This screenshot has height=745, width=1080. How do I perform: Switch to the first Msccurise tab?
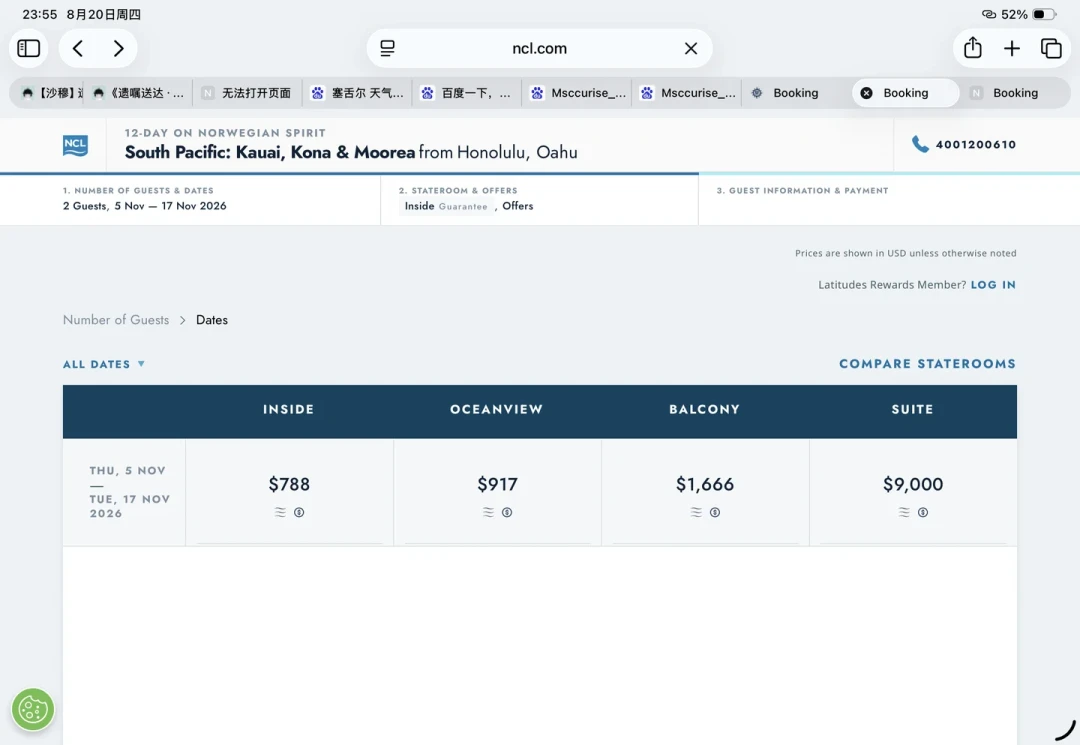point(577,93)
